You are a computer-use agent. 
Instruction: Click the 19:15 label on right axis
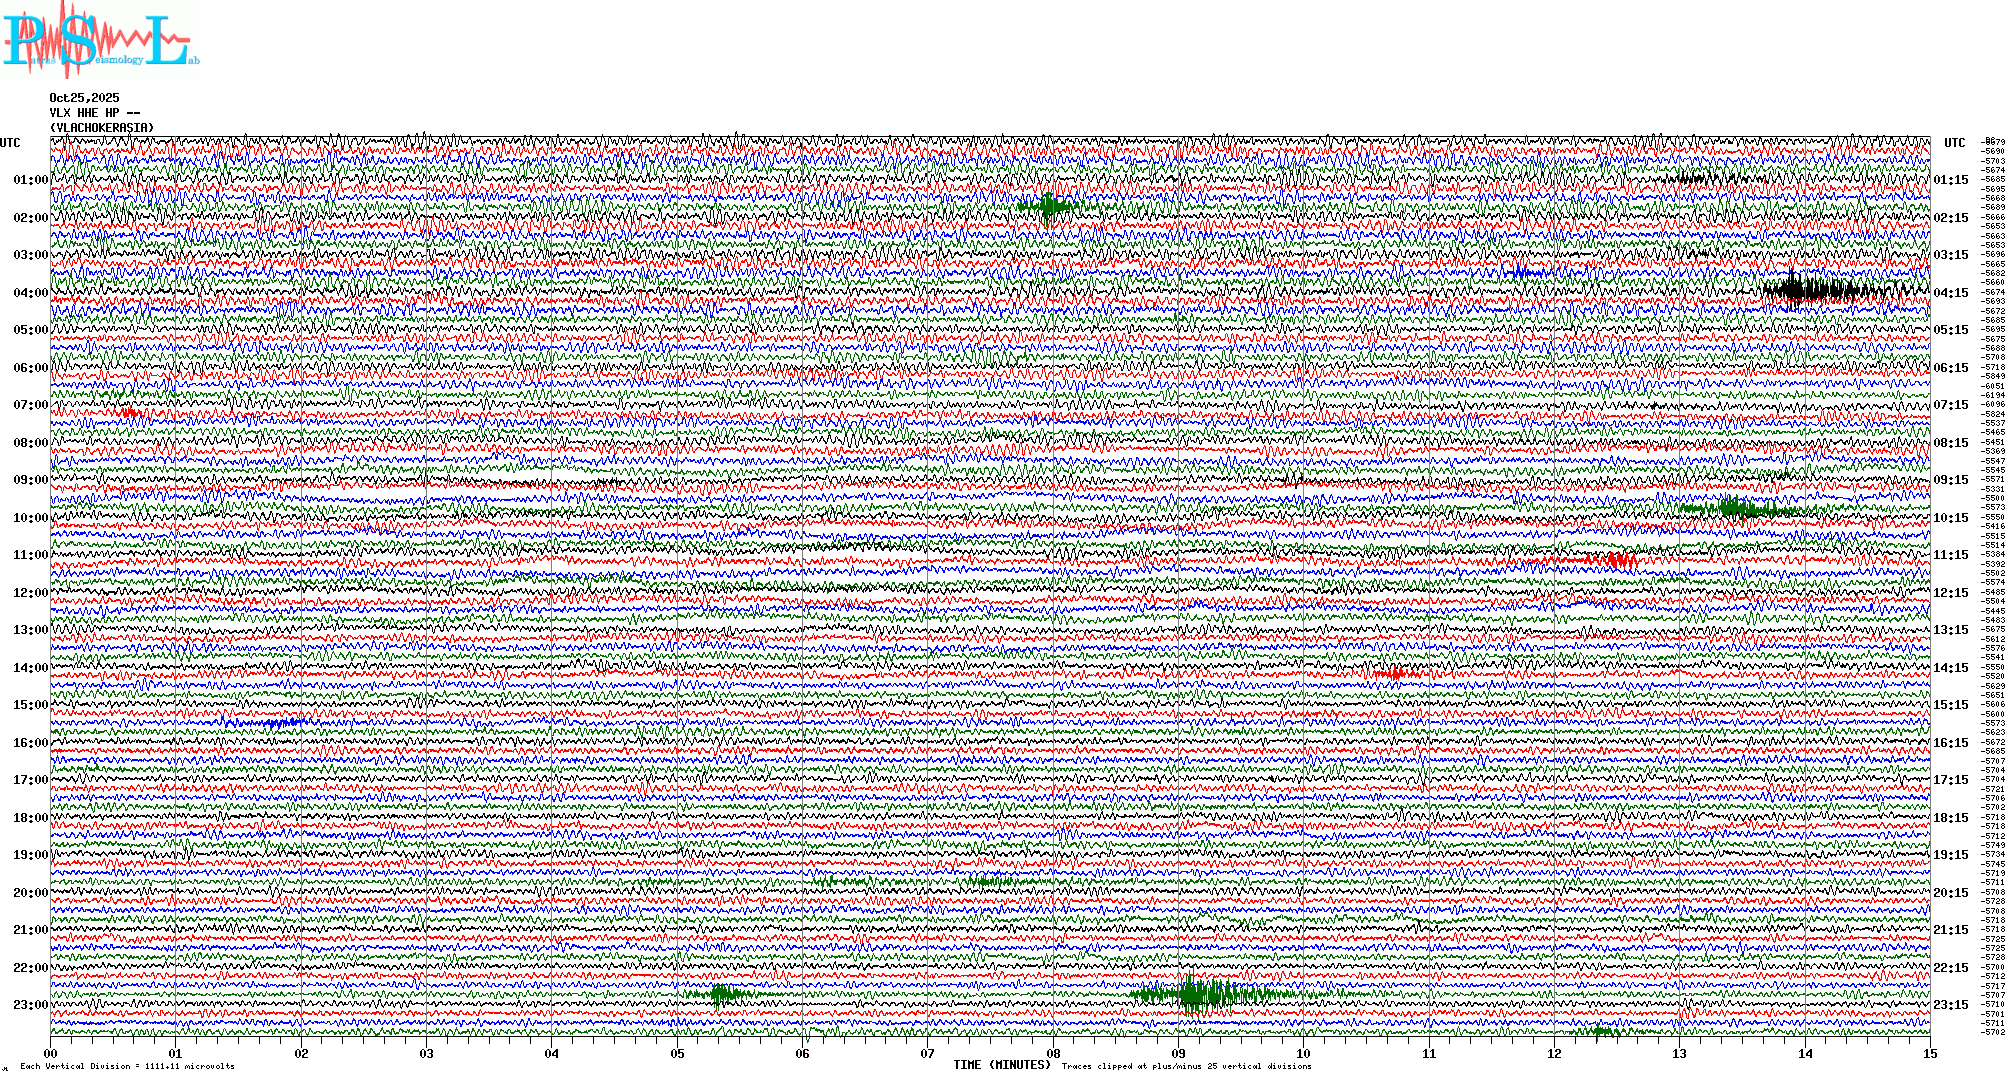click(x=1950, y=855)
